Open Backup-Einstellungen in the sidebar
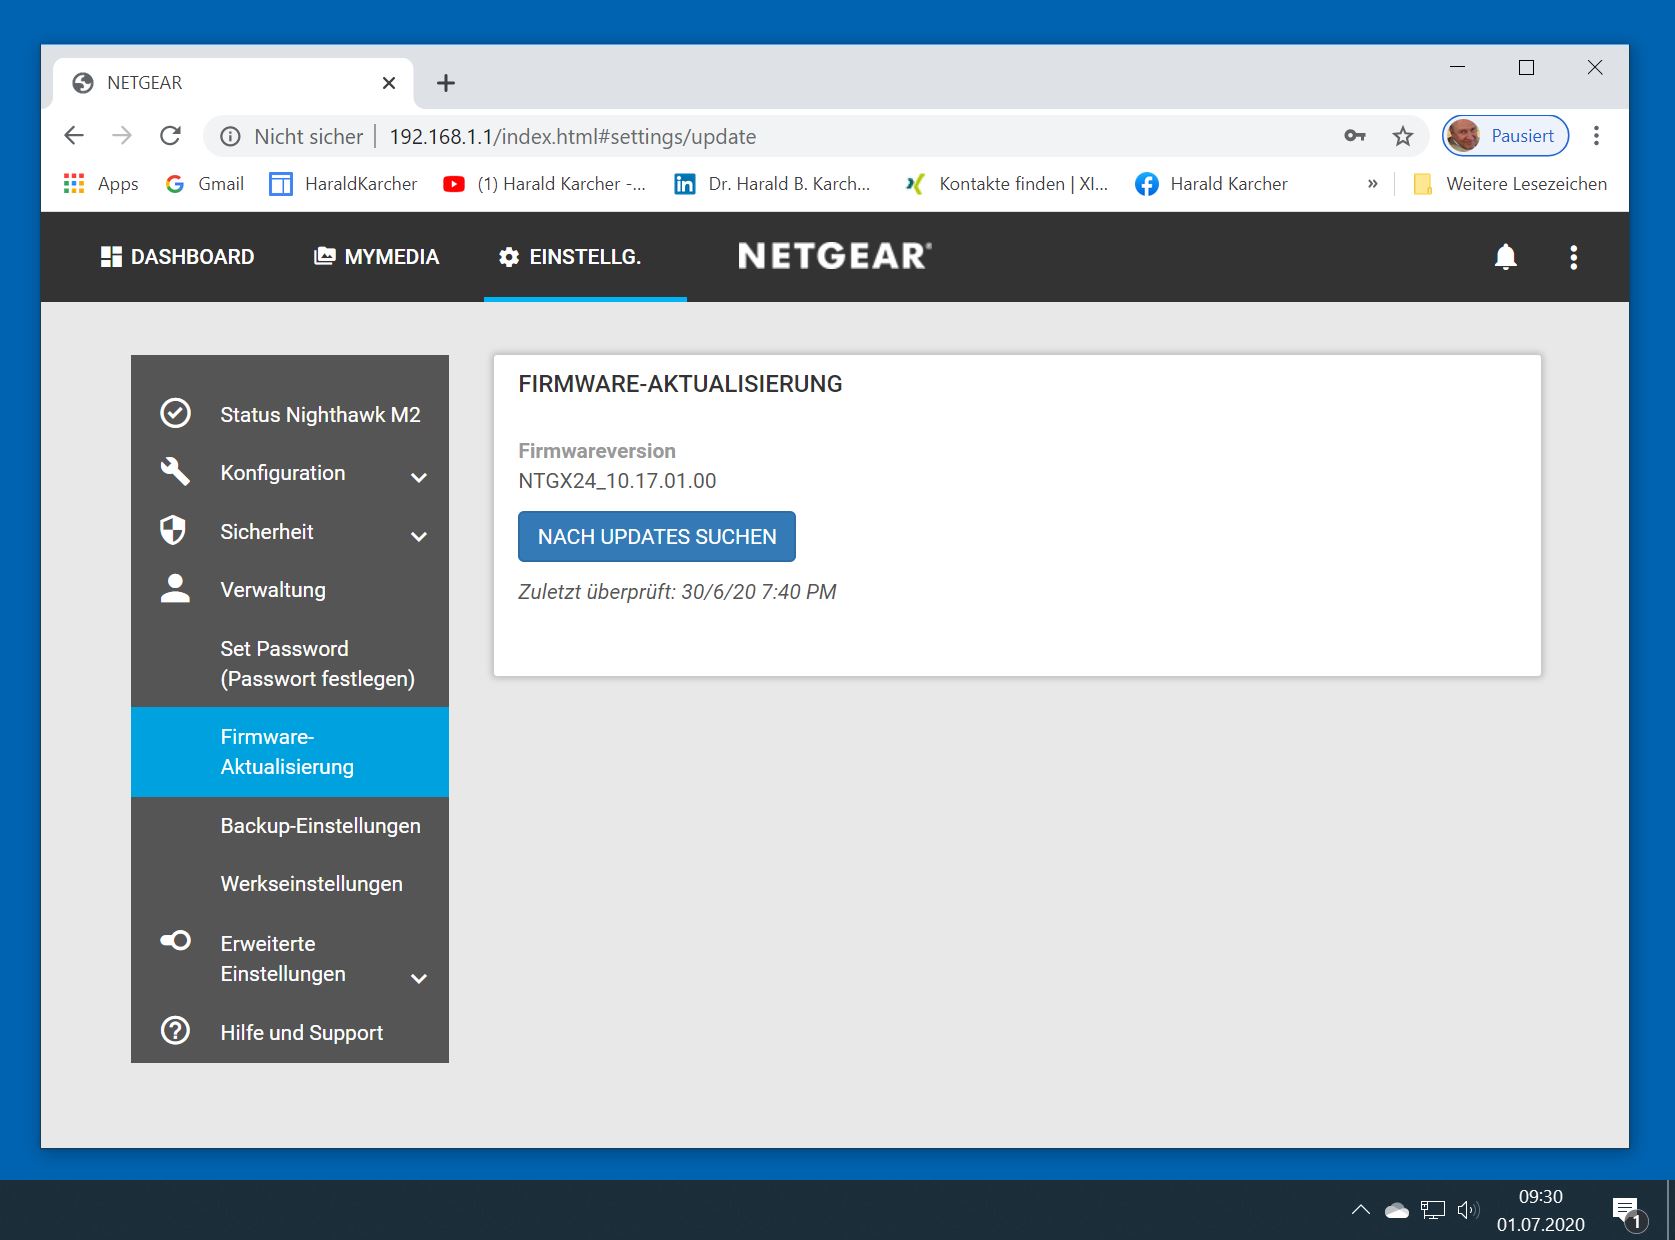The image size is (1675, 1240). point(320,826)
